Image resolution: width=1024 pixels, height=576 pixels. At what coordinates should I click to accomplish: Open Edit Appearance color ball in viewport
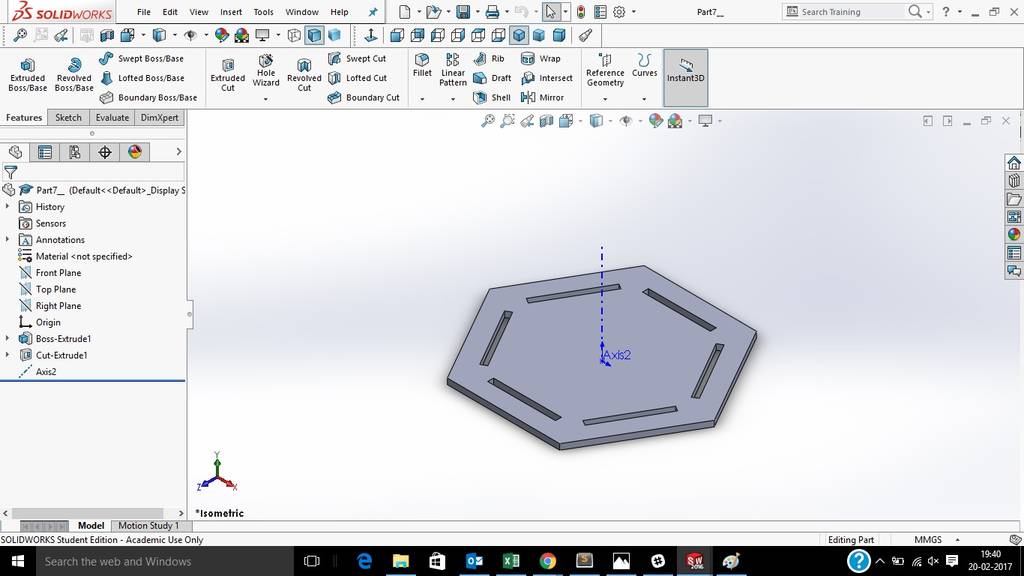655,121
